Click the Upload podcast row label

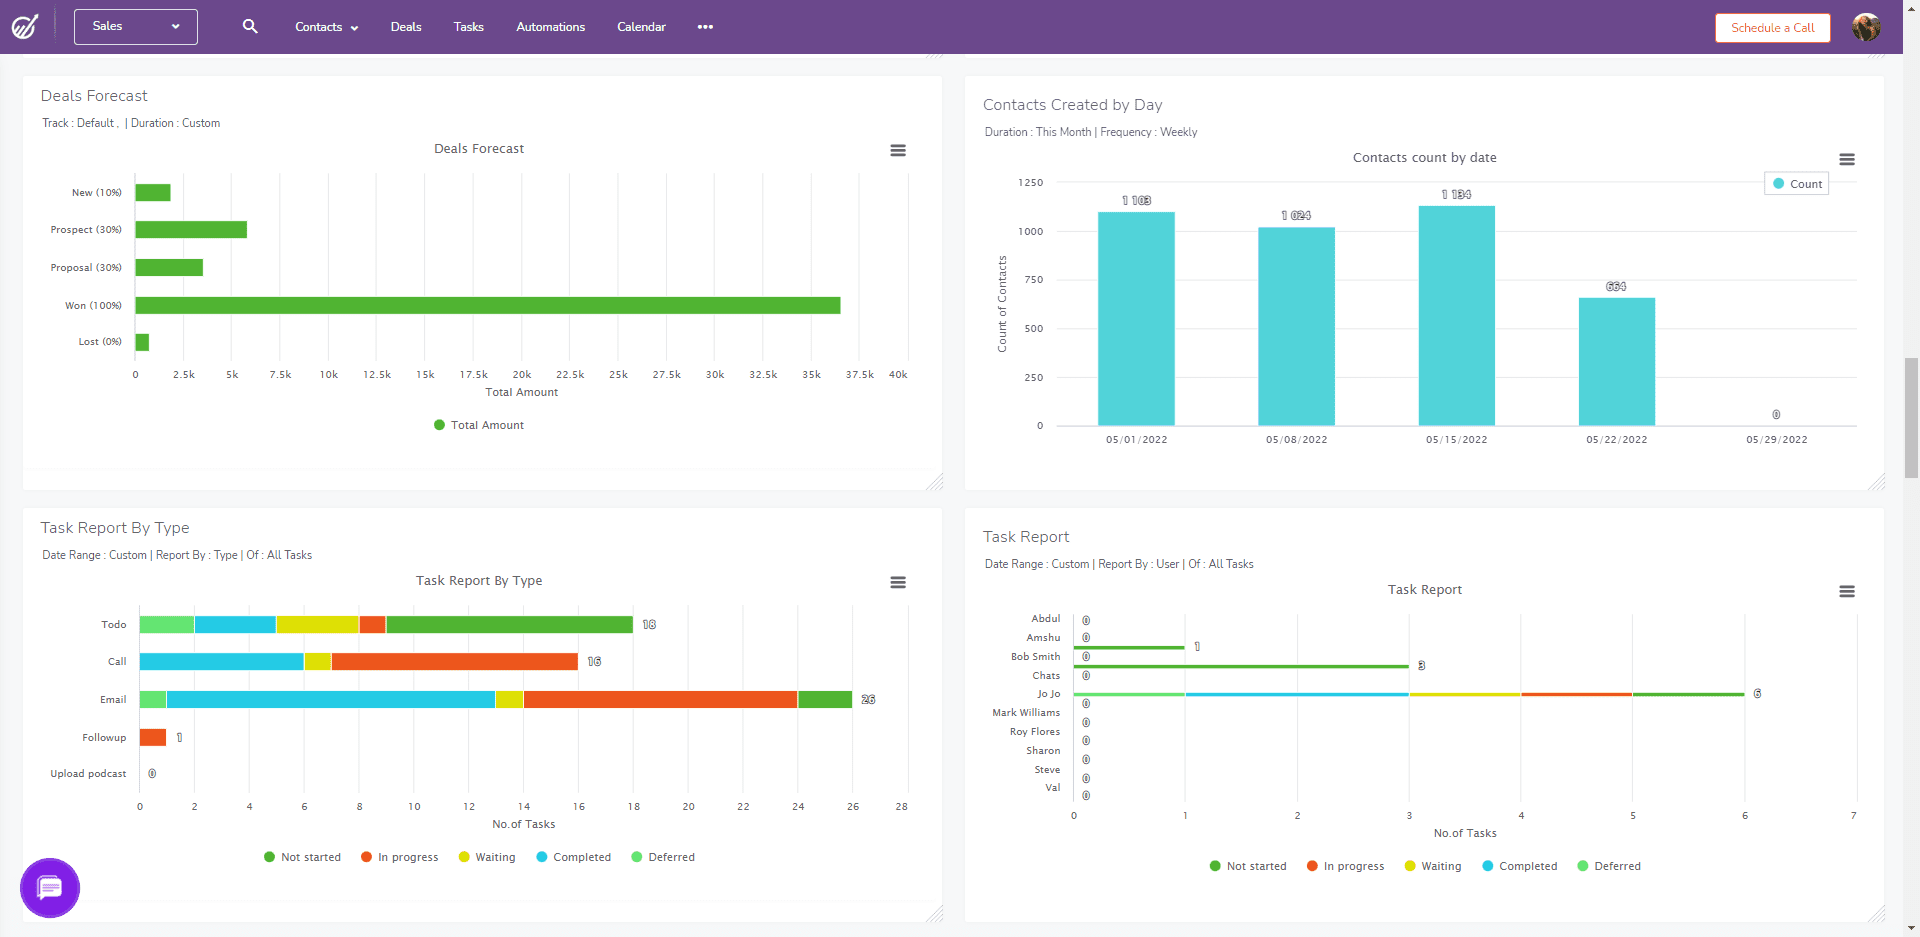pos(88,774)
